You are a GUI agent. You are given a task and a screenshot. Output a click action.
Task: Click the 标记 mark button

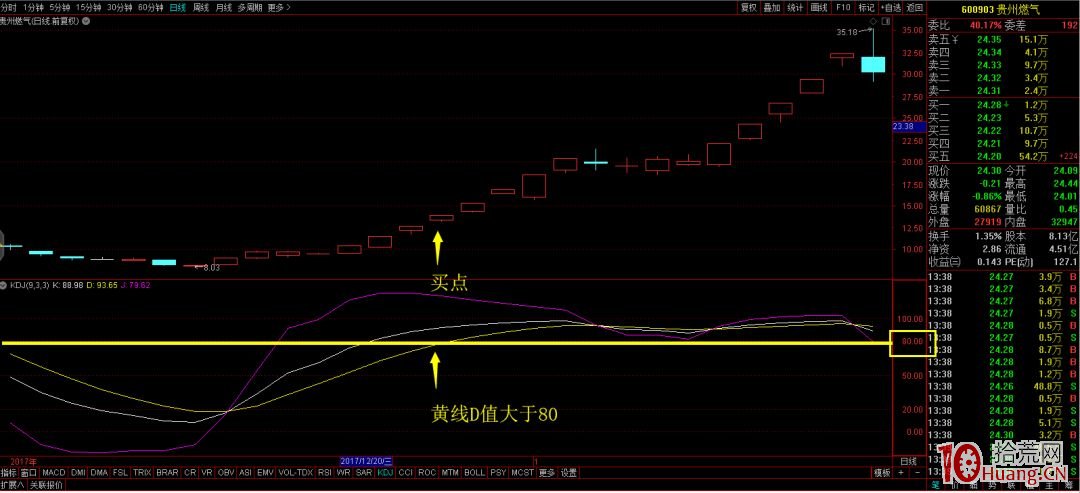(866, 8)
